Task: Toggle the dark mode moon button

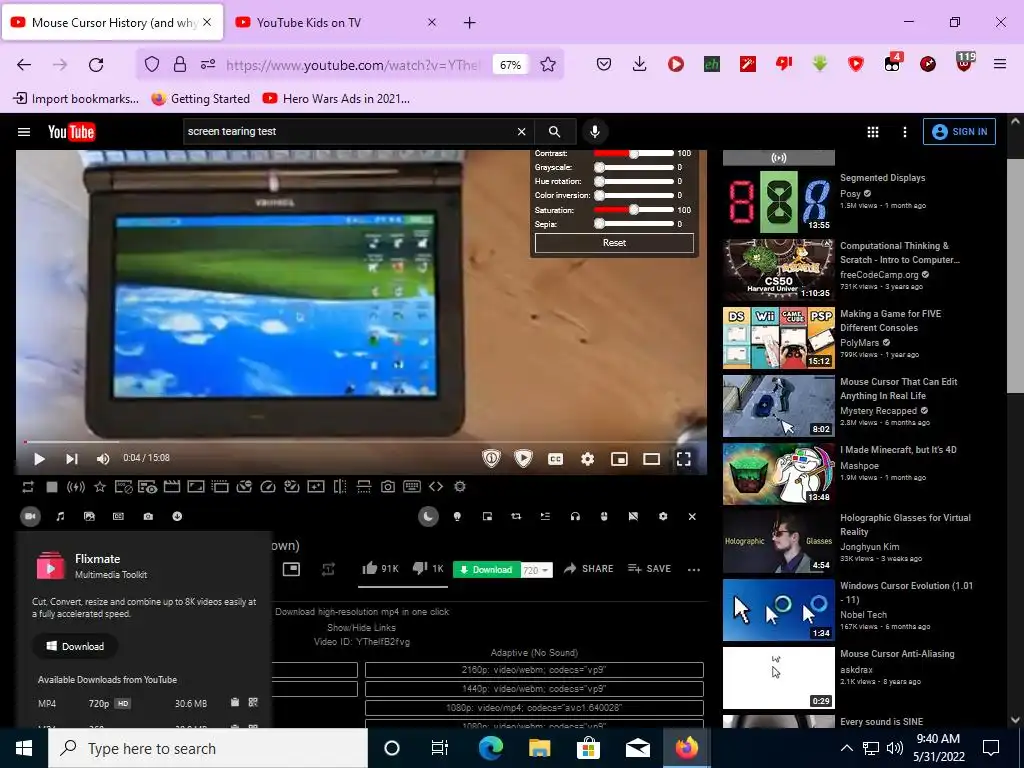Action: click(x=428, y=517)
